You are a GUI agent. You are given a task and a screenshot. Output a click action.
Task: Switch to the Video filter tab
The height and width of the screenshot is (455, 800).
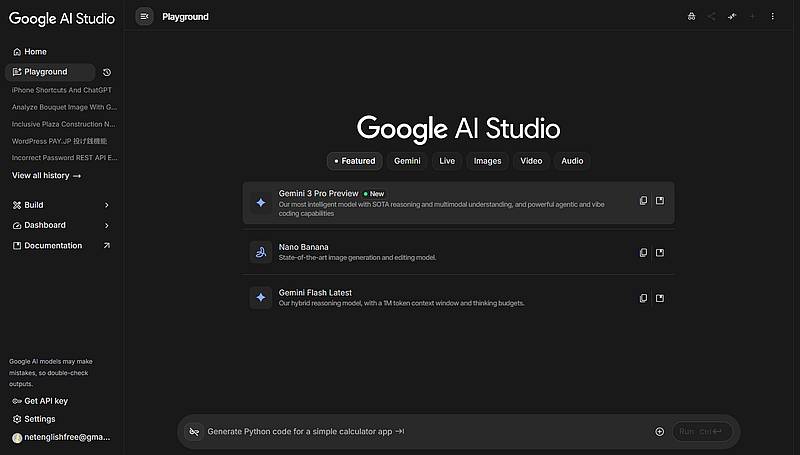tap(531, 161)
